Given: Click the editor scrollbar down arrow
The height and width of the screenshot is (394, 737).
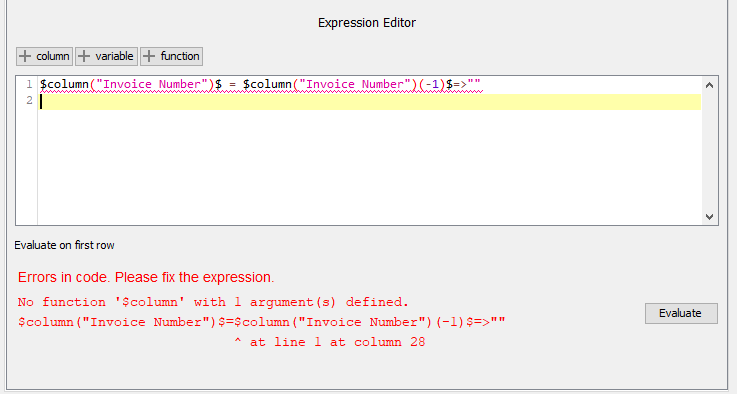Looking at the screenshot, I should pos(709,217).
